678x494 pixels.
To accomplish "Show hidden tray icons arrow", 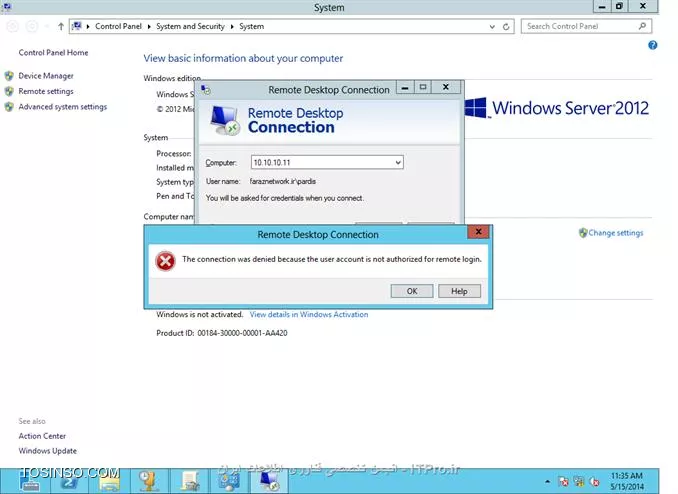I will point(547,481).
